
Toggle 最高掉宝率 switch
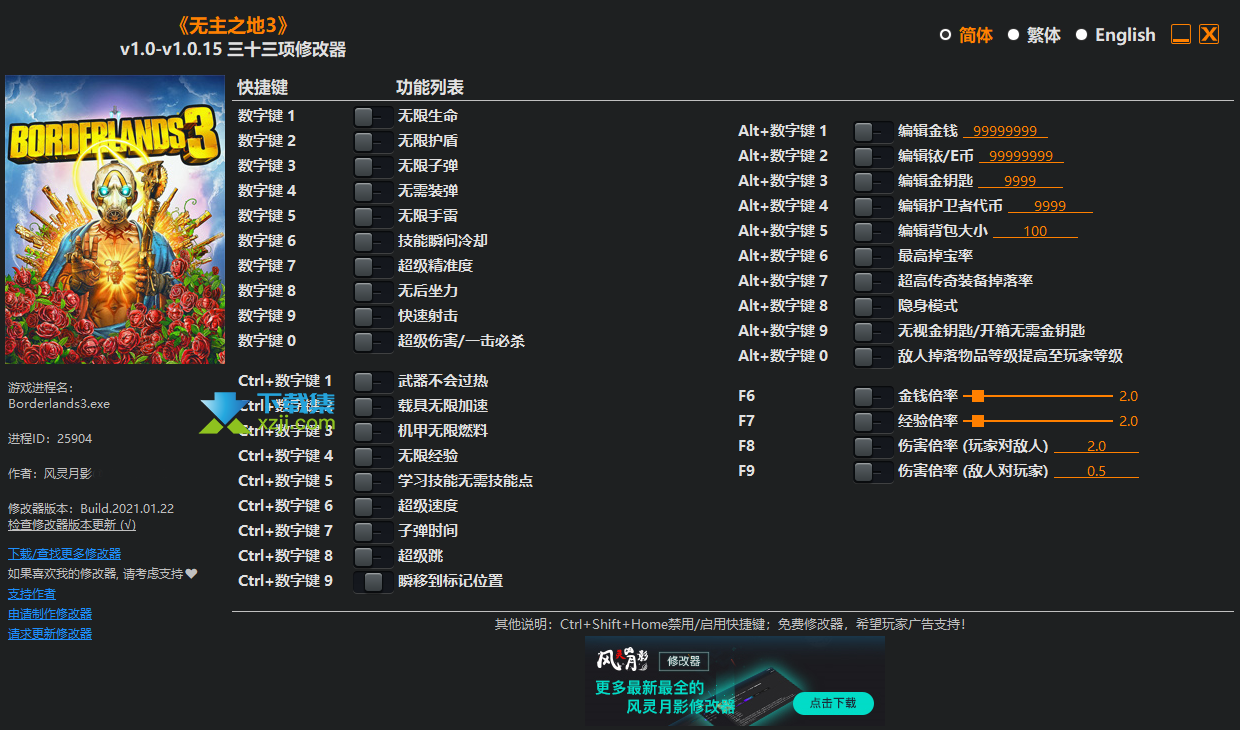pyautogui.click(x=873, y=256)
